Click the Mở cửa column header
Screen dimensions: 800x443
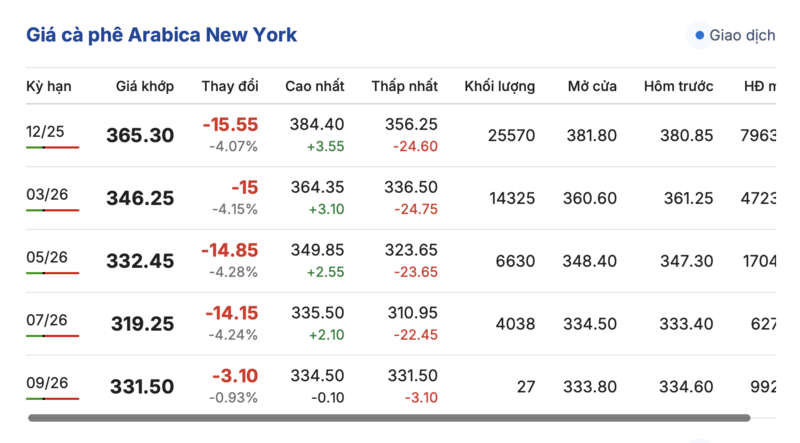point(591,86)
